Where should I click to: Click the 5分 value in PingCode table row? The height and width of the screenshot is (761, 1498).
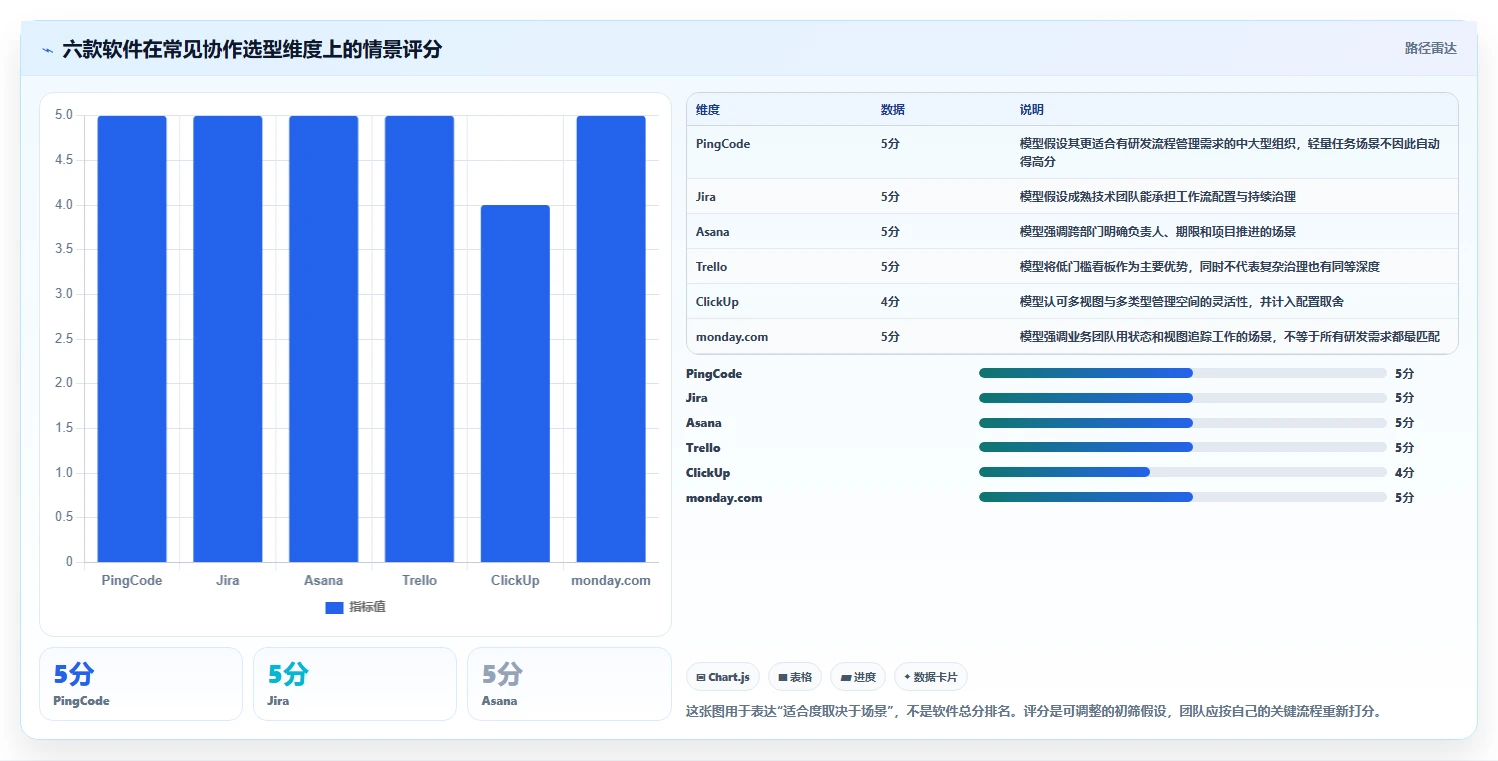(x=890, y=144)
